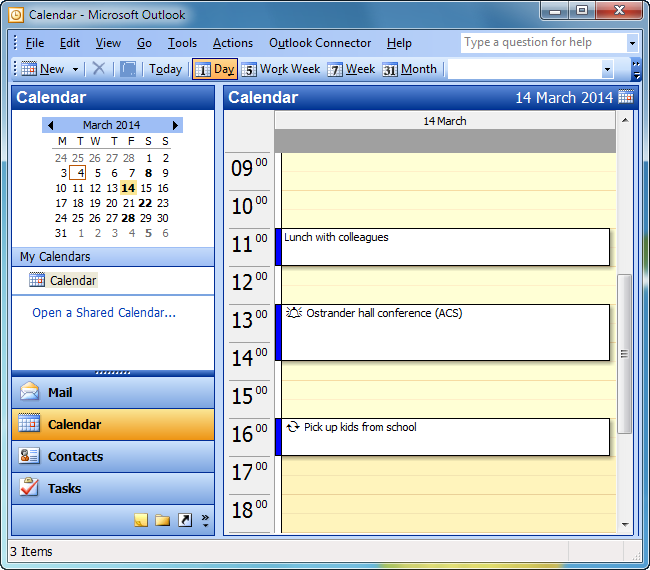
Task: Select 4 March in the date navigator
Action: (78, 173)
